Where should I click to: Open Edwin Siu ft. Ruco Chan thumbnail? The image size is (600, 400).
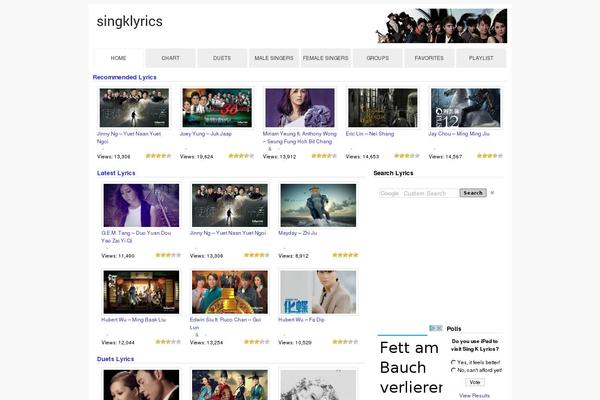click(230, 292)
